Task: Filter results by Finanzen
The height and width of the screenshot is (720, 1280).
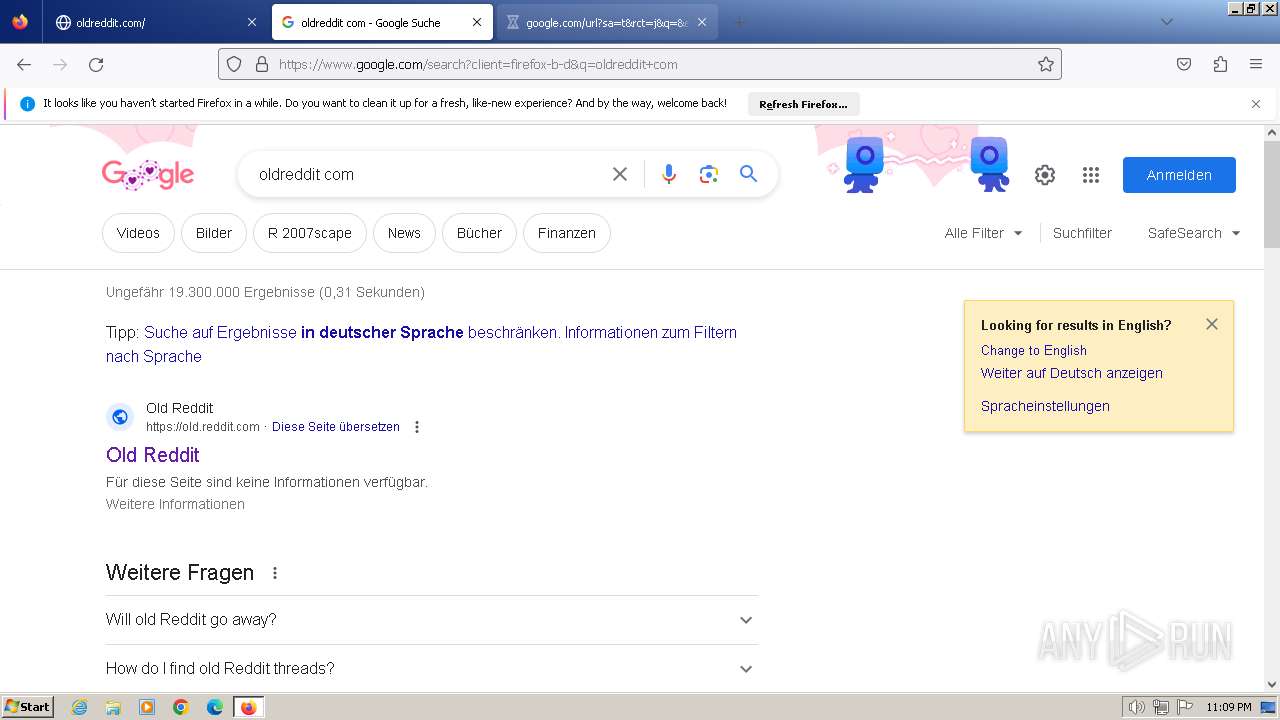Action: tap(566, 233)
